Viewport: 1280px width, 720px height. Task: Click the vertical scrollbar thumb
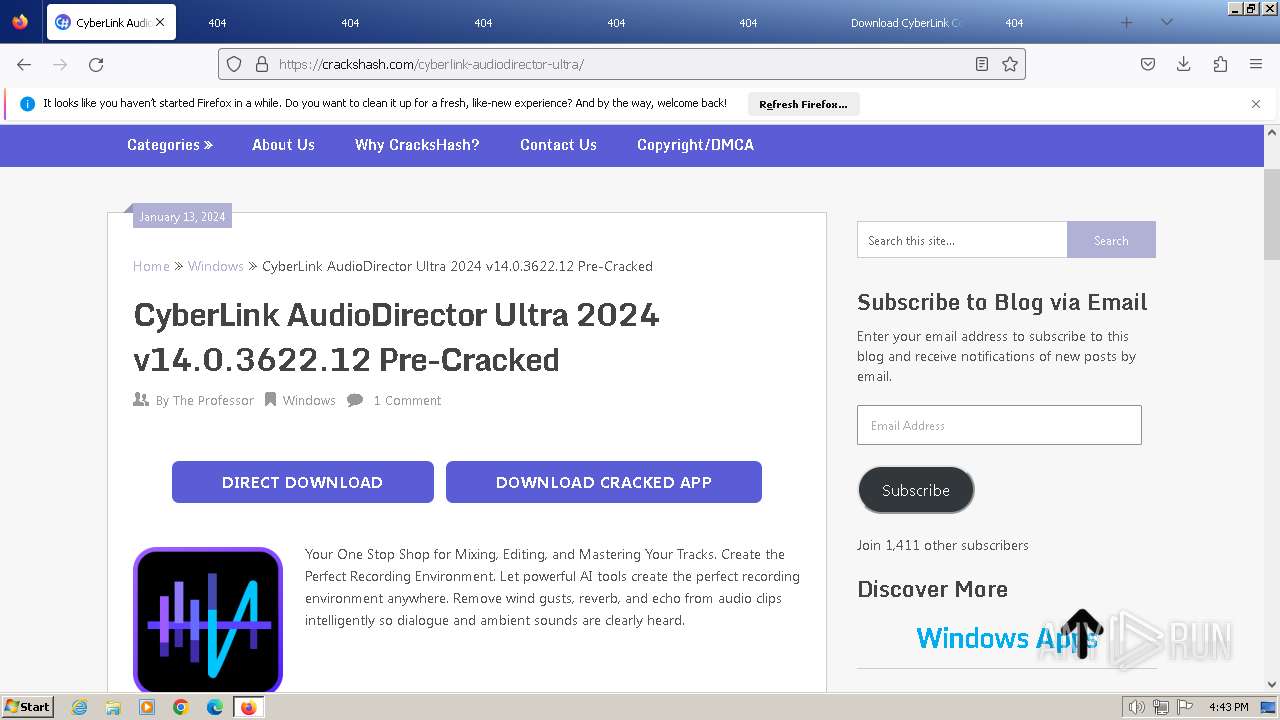tap(1272, 215)
